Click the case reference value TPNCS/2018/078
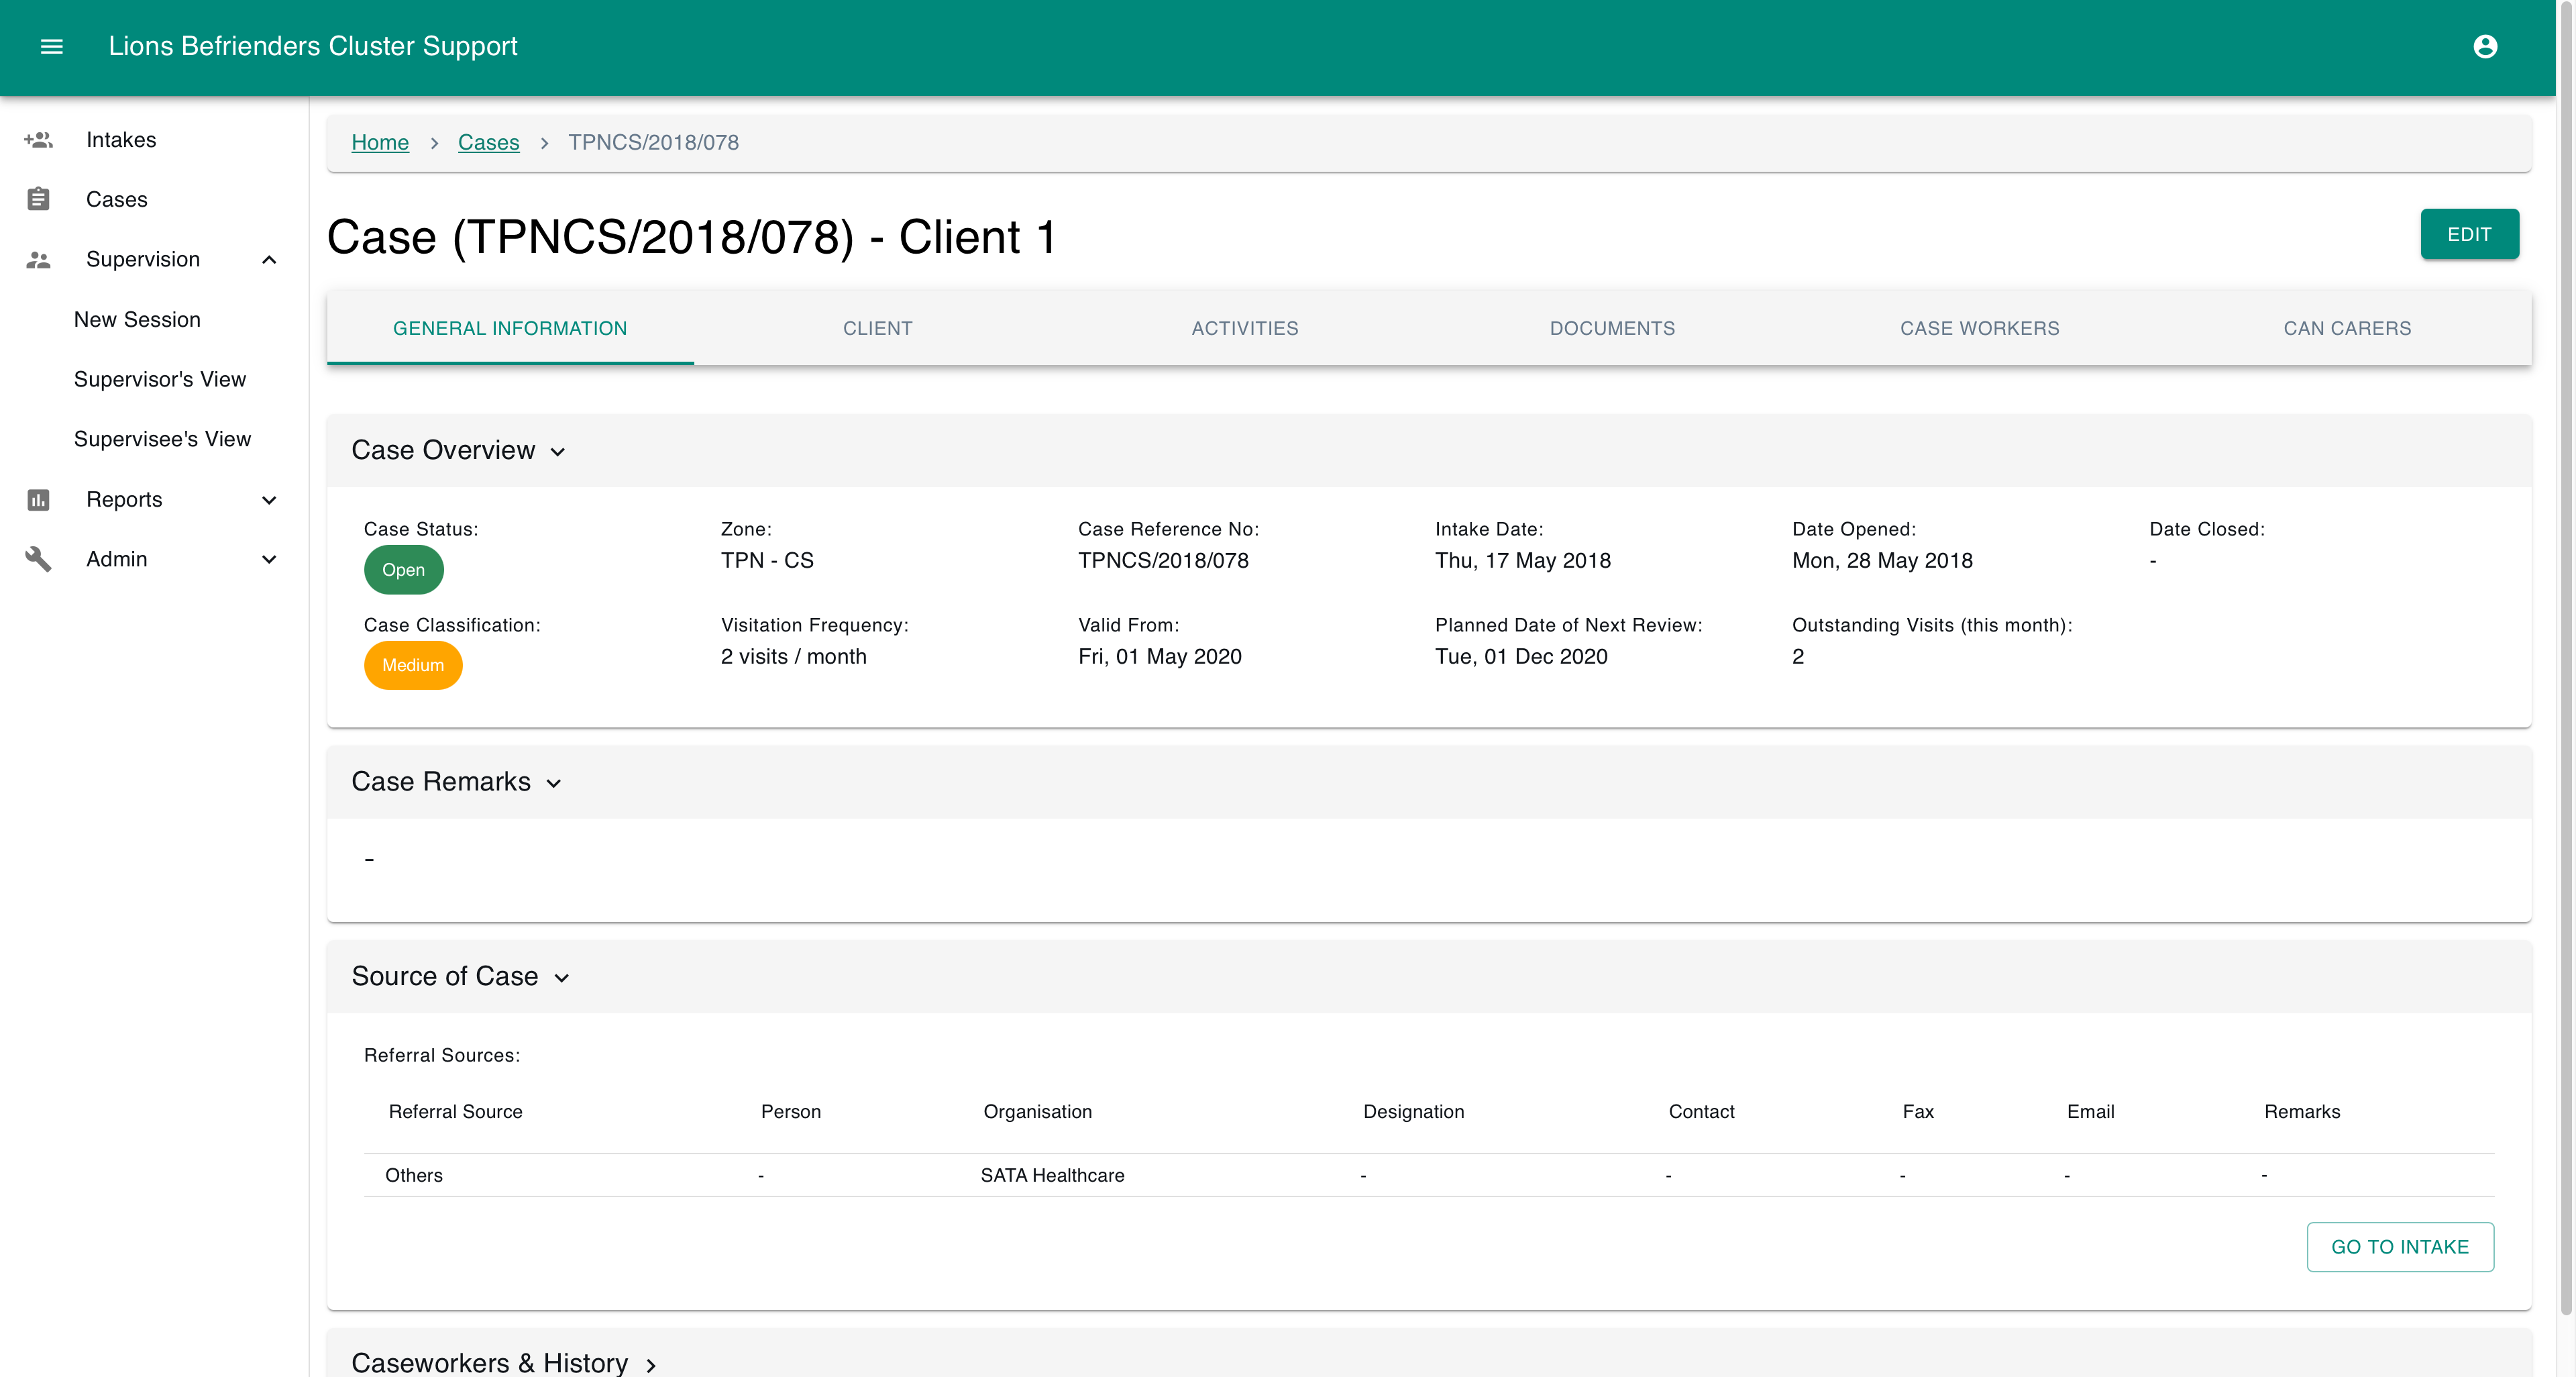Viewport: 2576px width, 1377px height. (x=1163, y=560)
